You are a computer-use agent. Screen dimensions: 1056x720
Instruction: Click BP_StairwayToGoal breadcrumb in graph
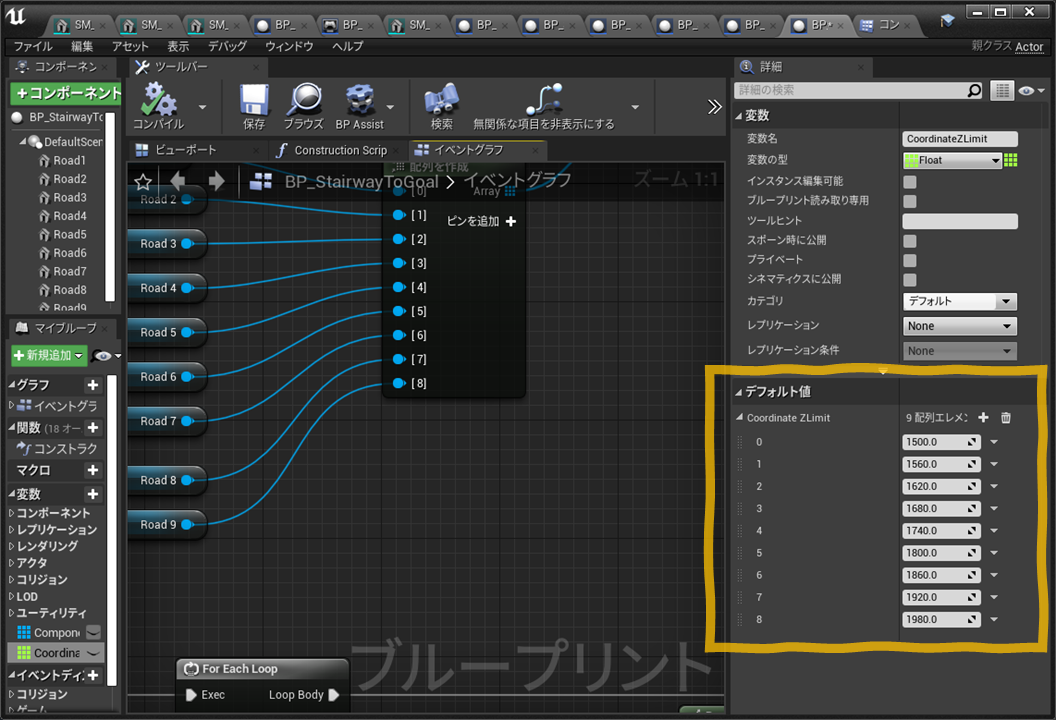[x=362, y=182]
